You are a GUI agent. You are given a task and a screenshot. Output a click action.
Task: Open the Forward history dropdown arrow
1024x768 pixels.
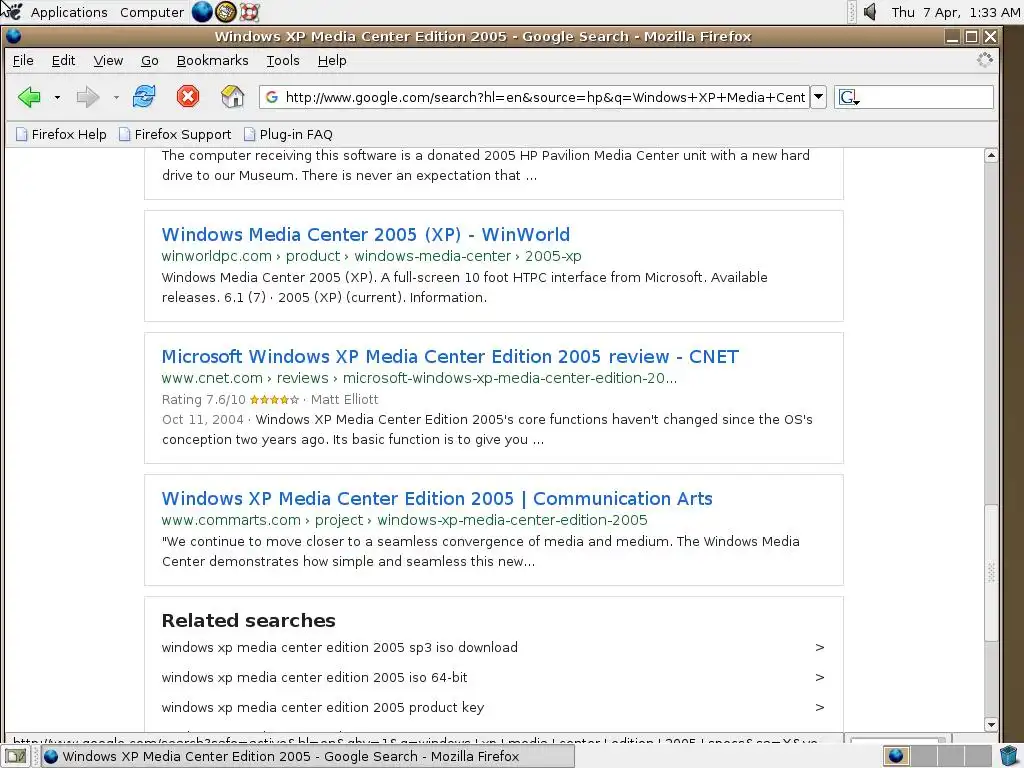tap(116, 97)
